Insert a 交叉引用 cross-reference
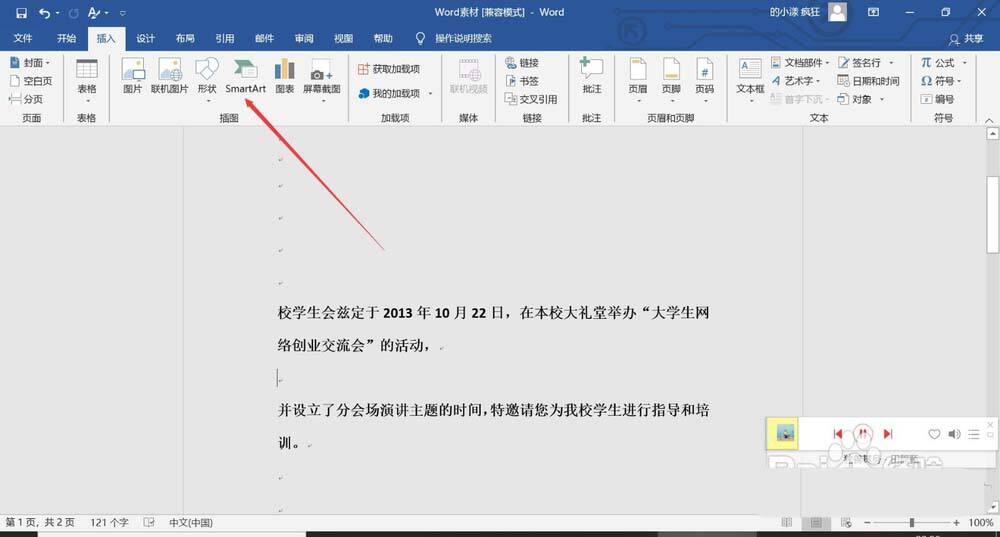 pos(531,99)
